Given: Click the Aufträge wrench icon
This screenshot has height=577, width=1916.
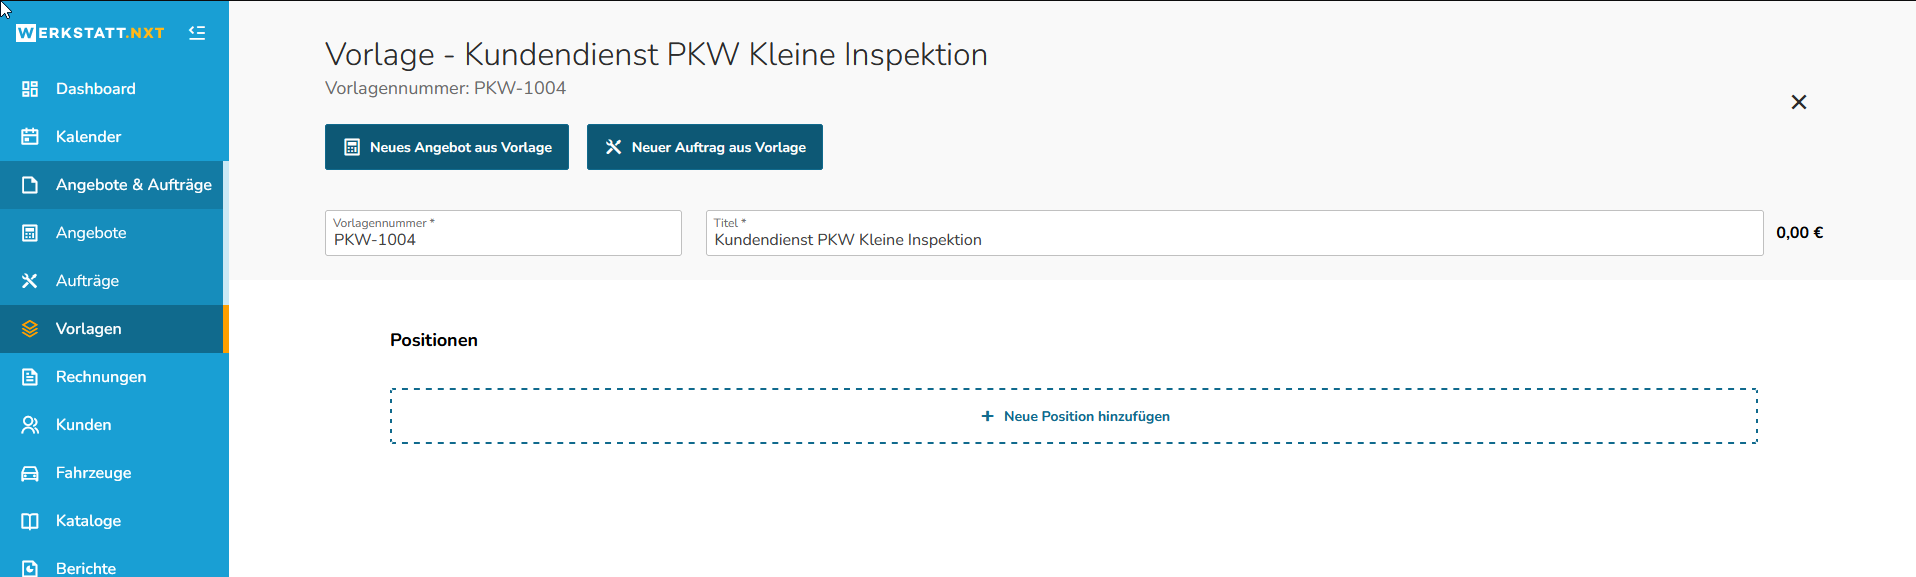Looking at the screenshot, I should point(30,281).
